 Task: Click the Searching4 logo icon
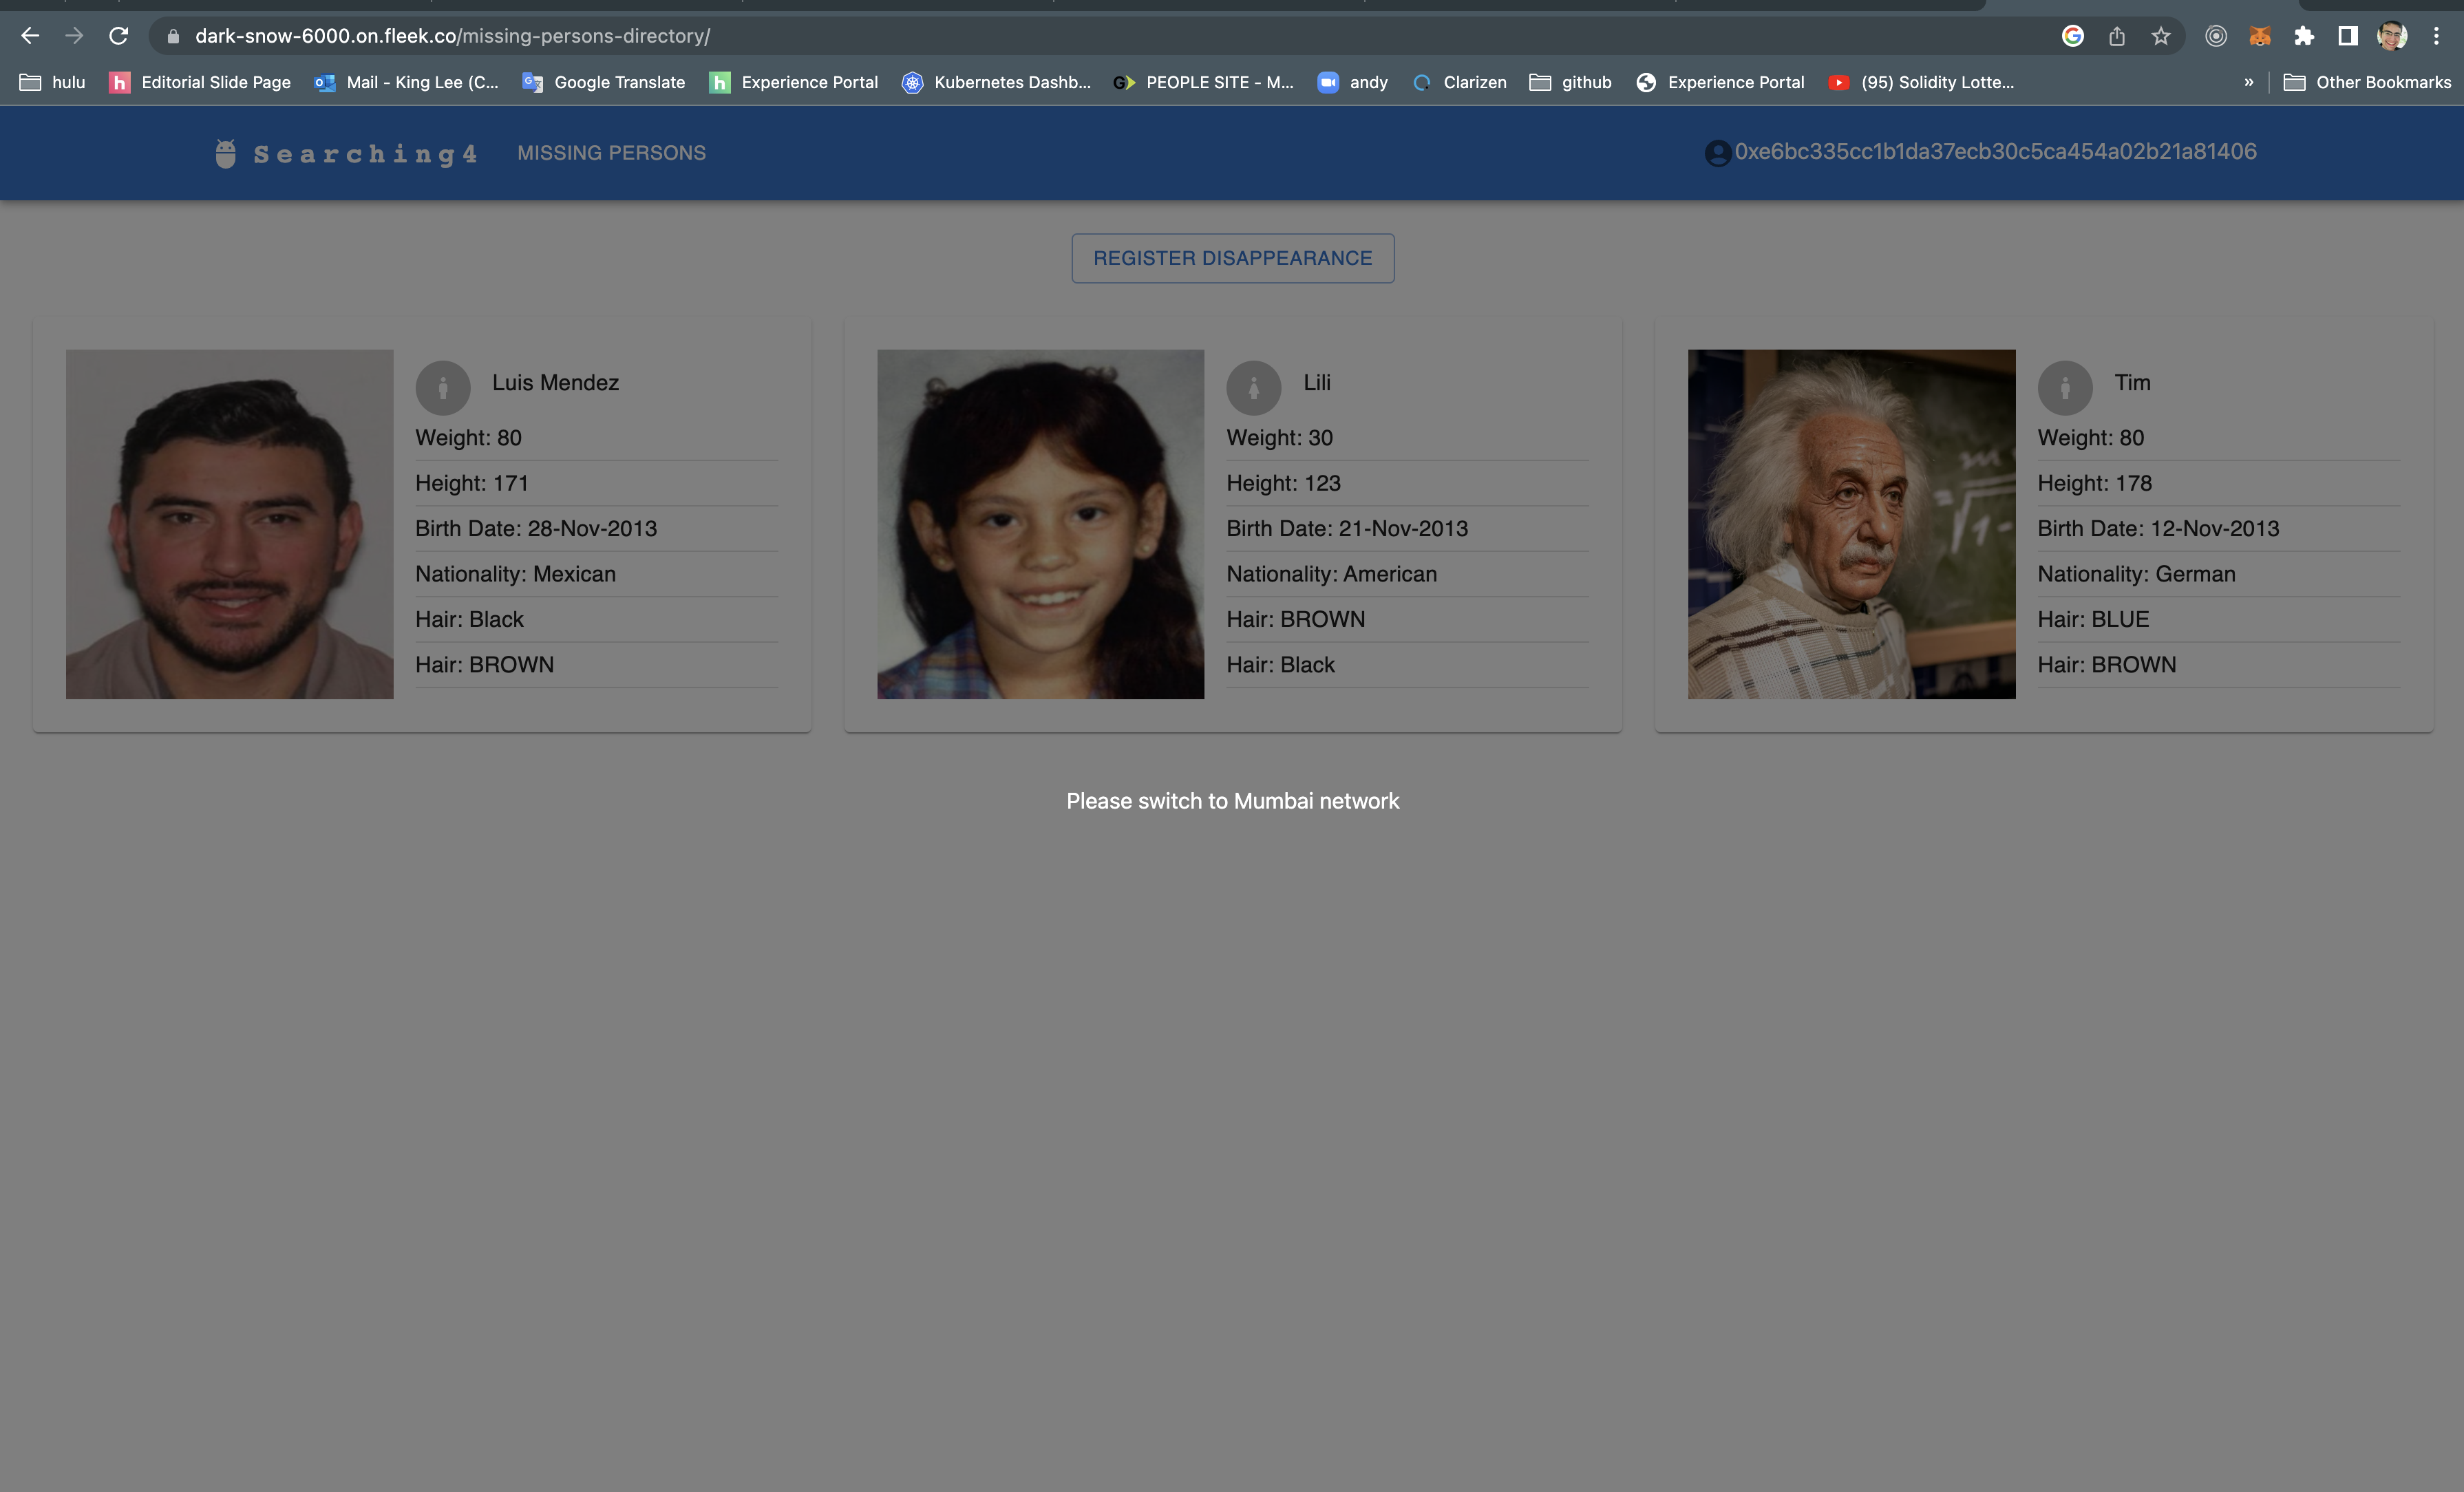(x=226, y=153)
